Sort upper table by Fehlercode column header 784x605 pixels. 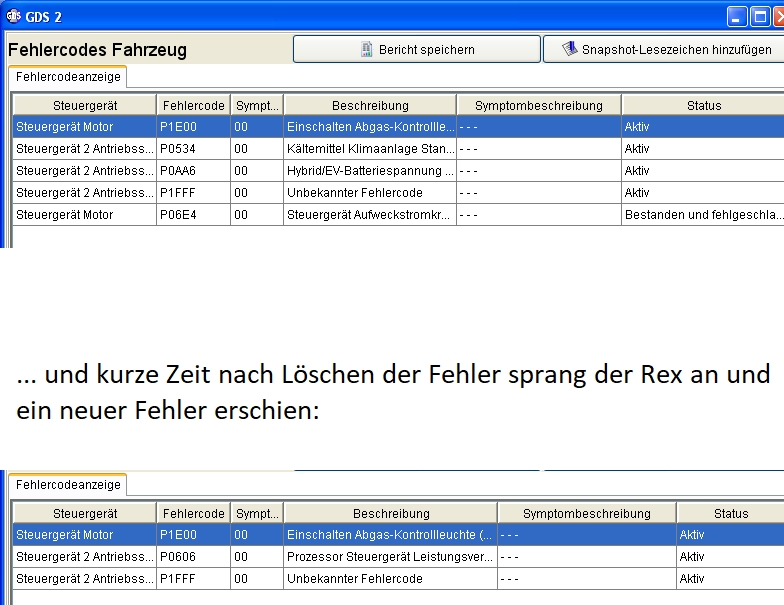pos(193,105)
